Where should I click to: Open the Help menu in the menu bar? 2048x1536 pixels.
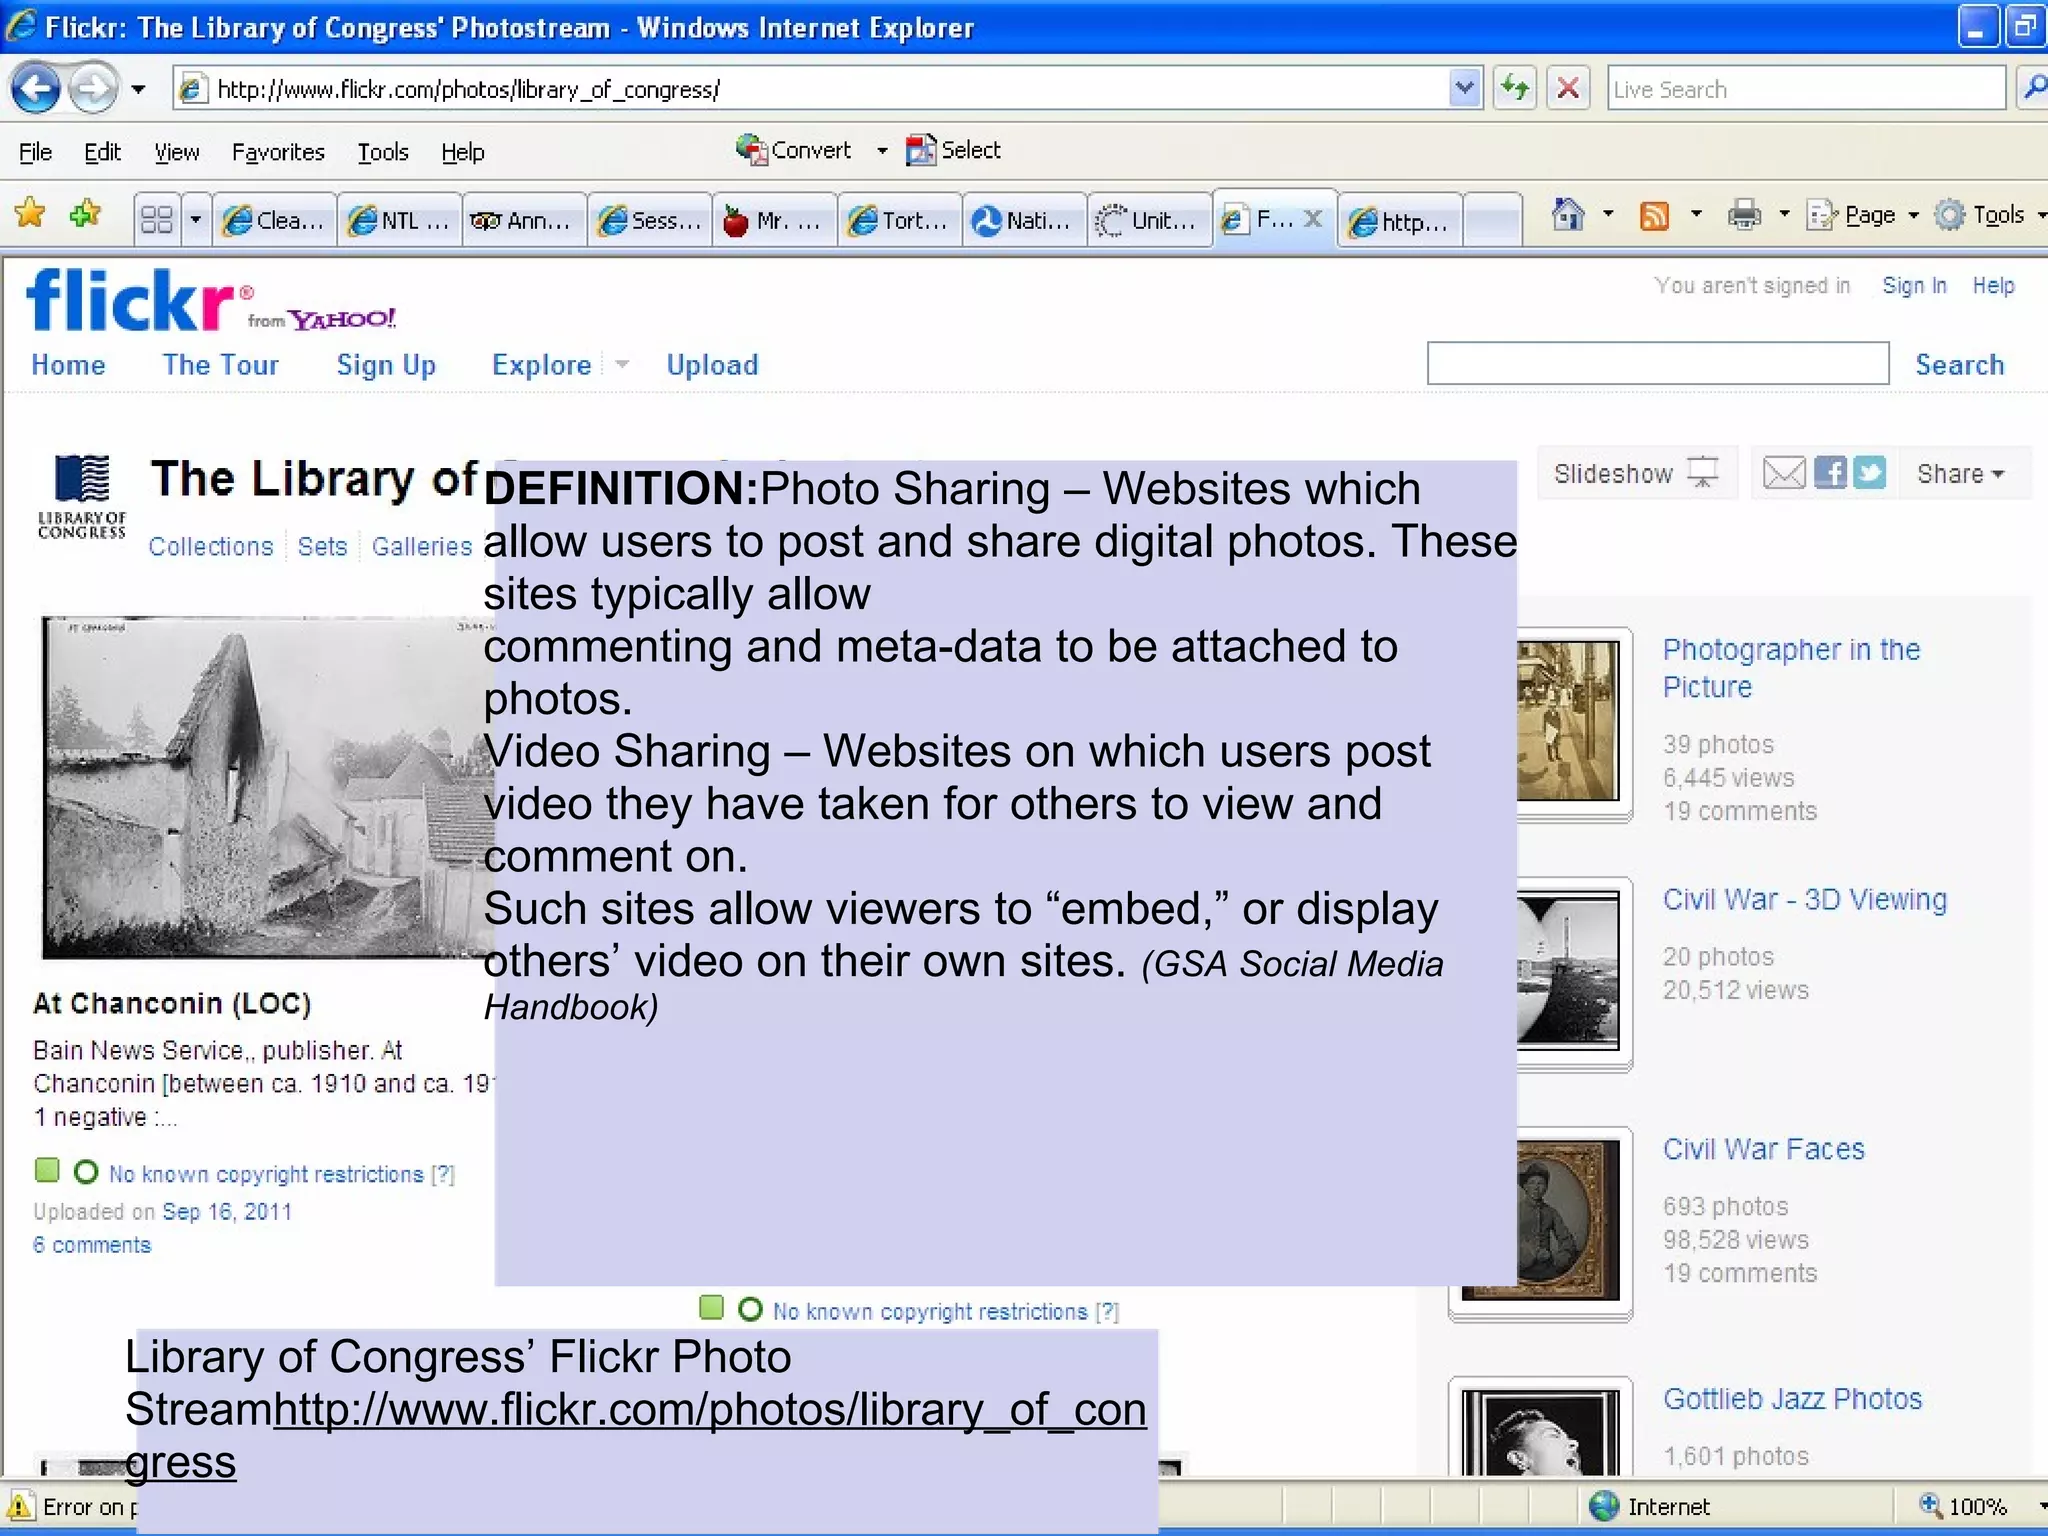tap(463, 152)
